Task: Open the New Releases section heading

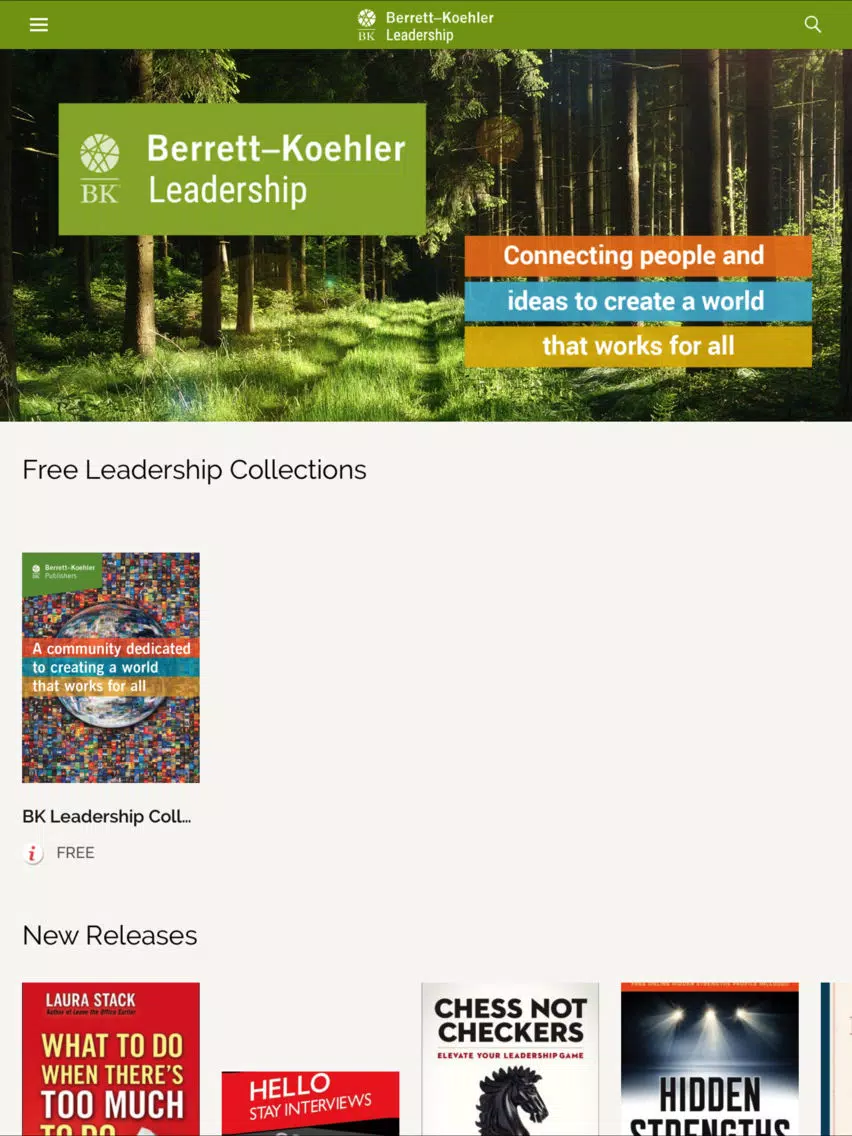Action: pyautogui.click(x=109, y=935)
